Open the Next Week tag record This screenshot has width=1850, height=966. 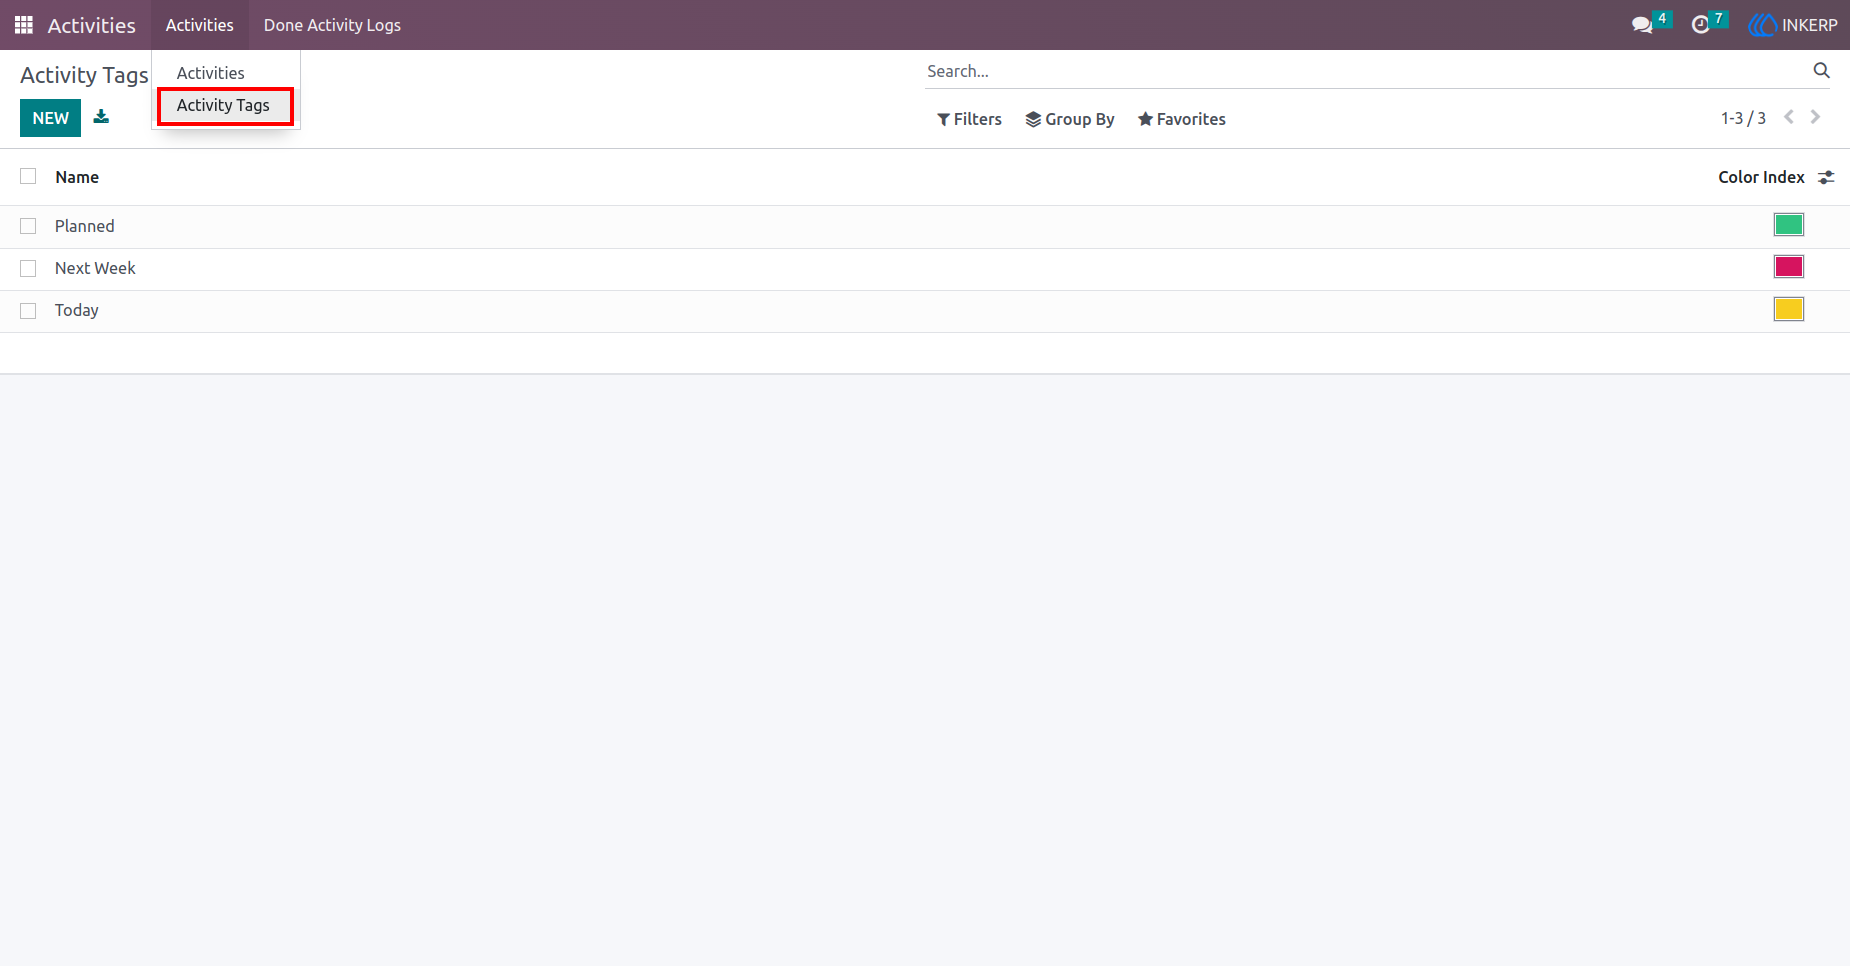pyautogui.click(x=95, y=268)
